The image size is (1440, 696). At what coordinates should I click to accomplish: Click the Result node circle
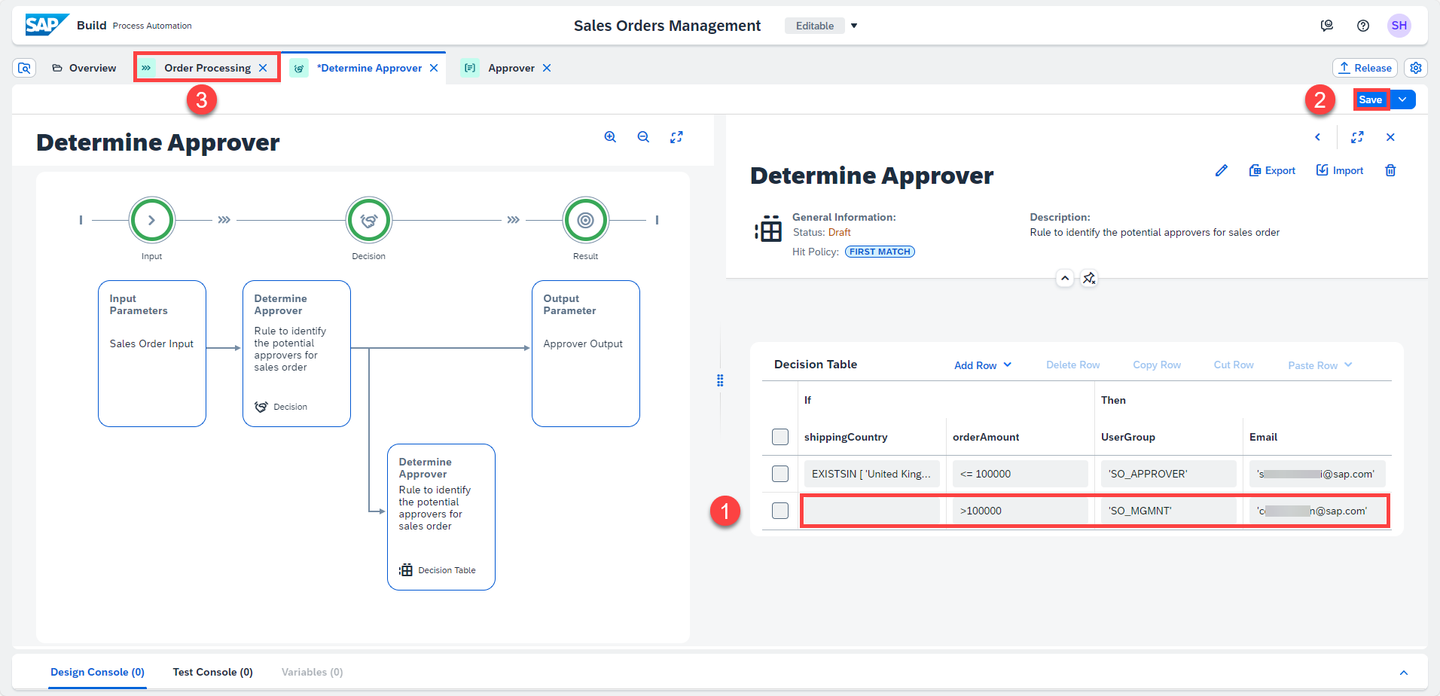point(586,220)
